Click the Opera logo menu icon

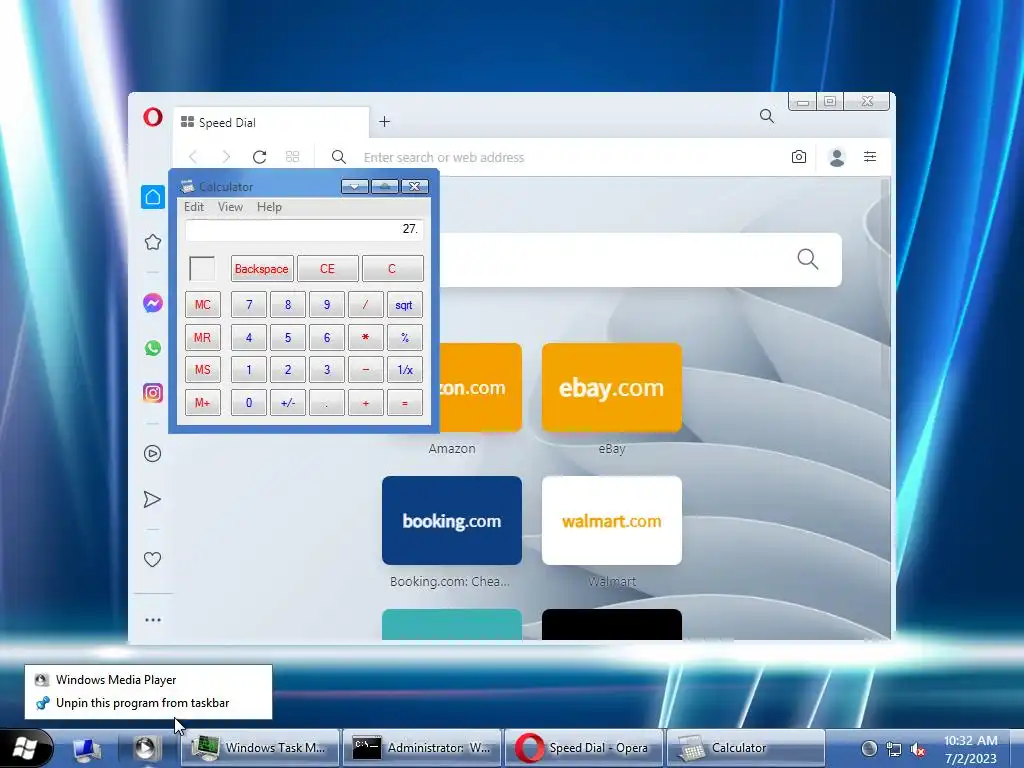pyautogui.click(x=153, y=118)
